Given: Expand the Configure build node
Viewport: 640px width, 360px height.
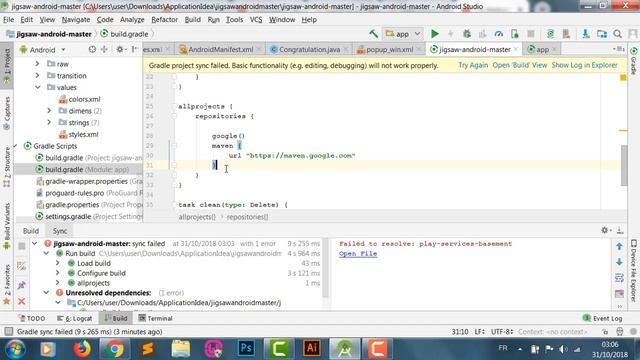Looking at the screenshot, I should [x=58, y=273].
